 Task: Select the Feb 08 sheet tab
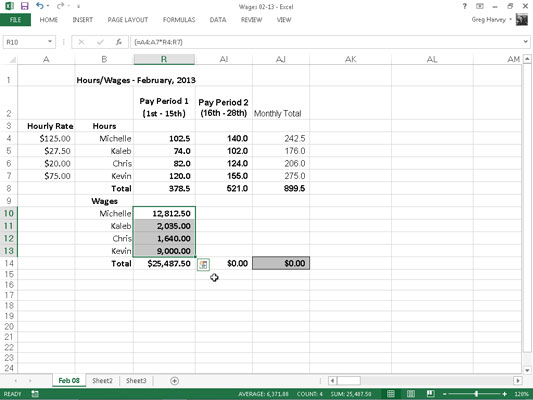click(x=69, y=381)
